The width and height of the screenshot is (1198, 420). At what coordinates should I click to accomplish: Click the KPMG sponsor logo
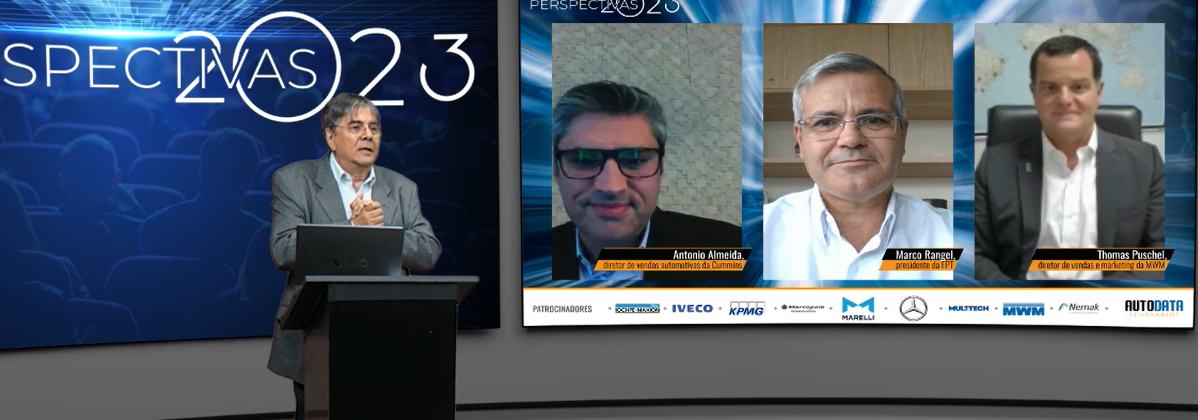point(746,309)
